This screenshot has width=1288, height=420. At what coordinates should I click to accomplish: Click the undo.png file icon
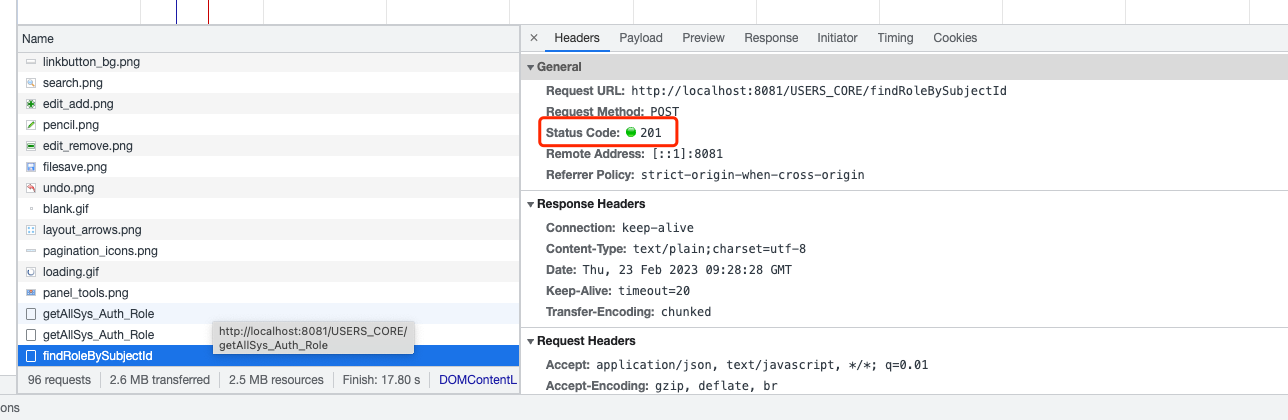tap(31, 188)
